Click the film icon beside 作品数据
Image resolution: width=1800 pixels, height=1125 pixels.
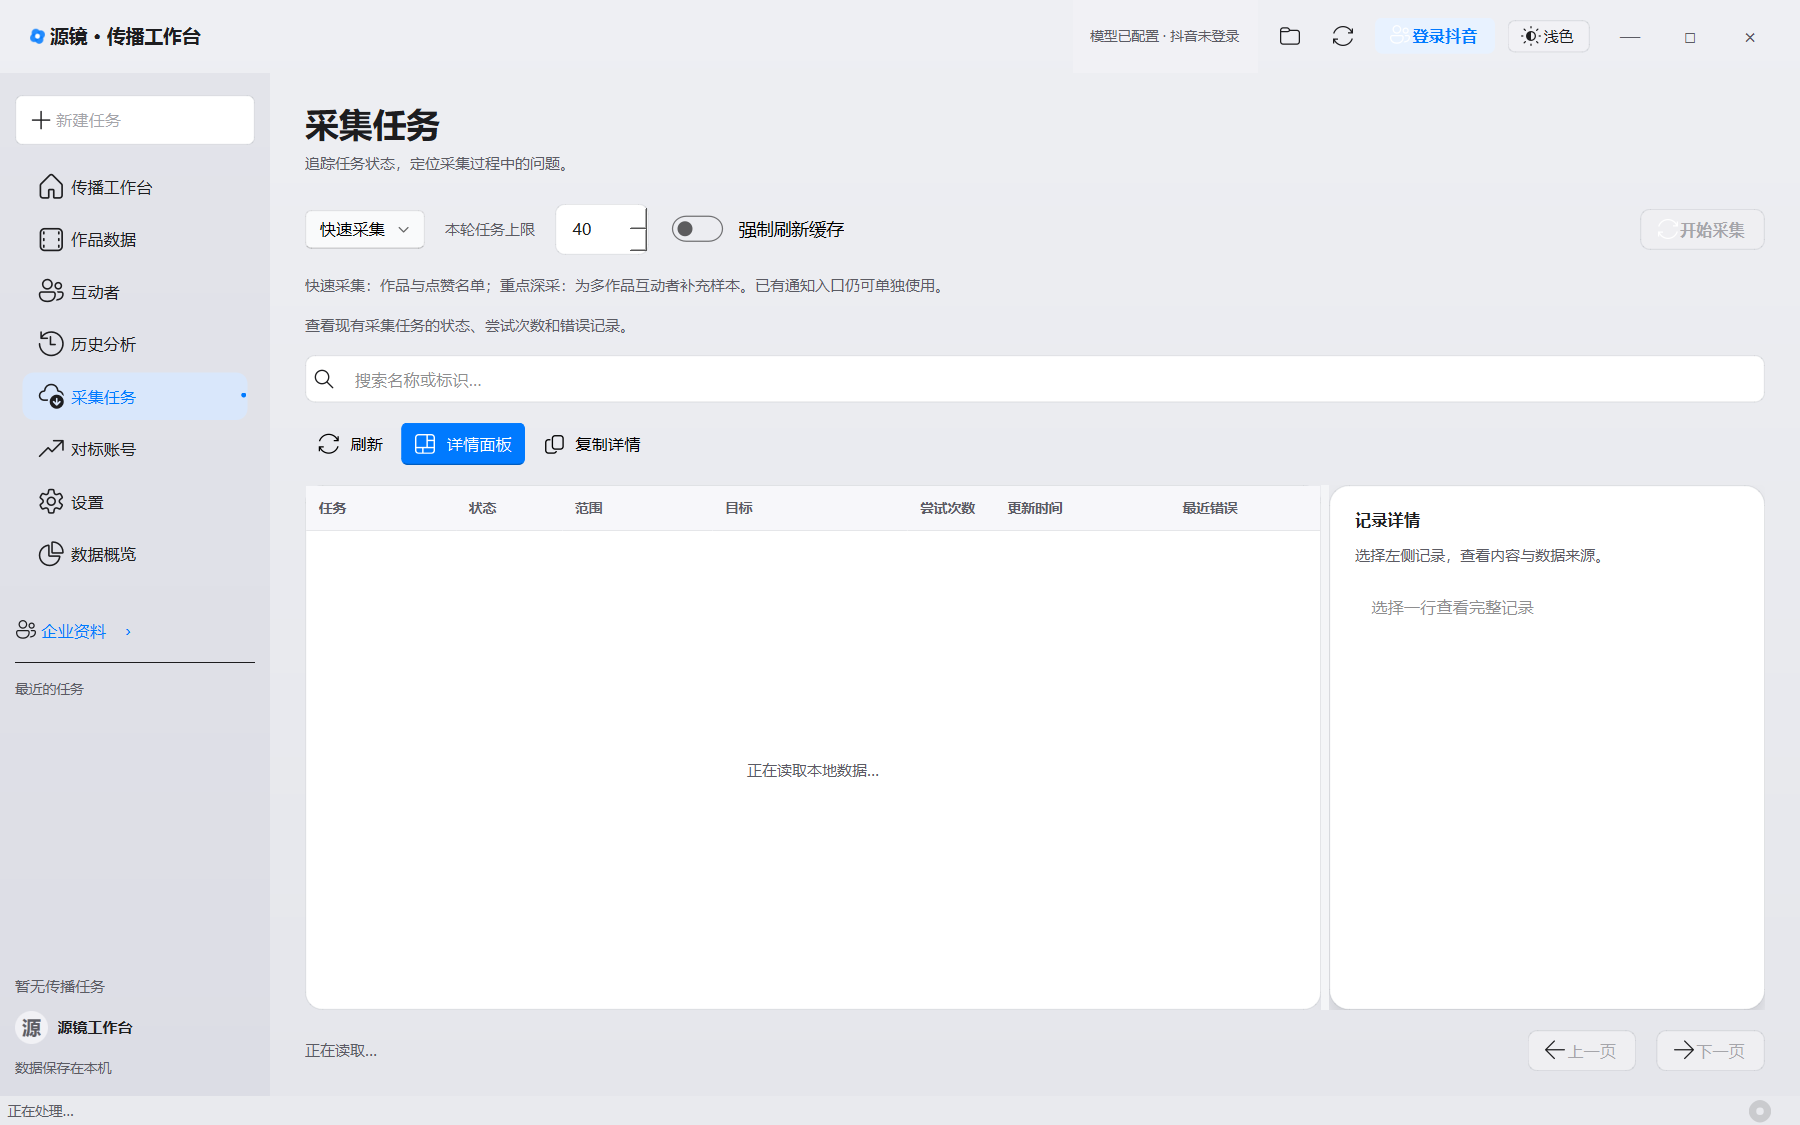pos(51,240)
